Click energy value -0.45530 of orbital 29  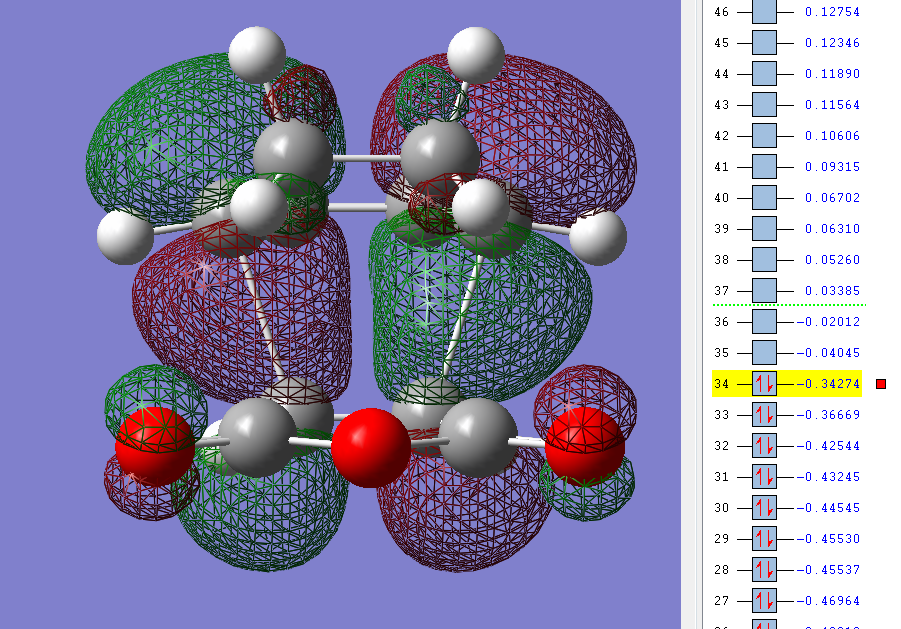[x=828, y=539]
